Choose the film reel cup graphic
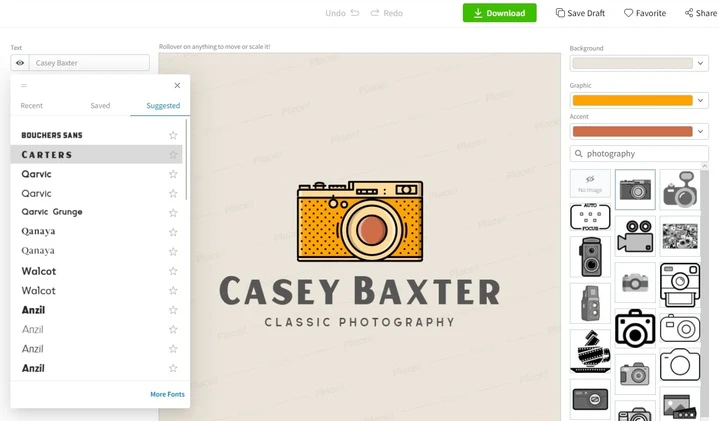Image resolution: width=719 pixels, height=421 pixels. coord(590,351)
